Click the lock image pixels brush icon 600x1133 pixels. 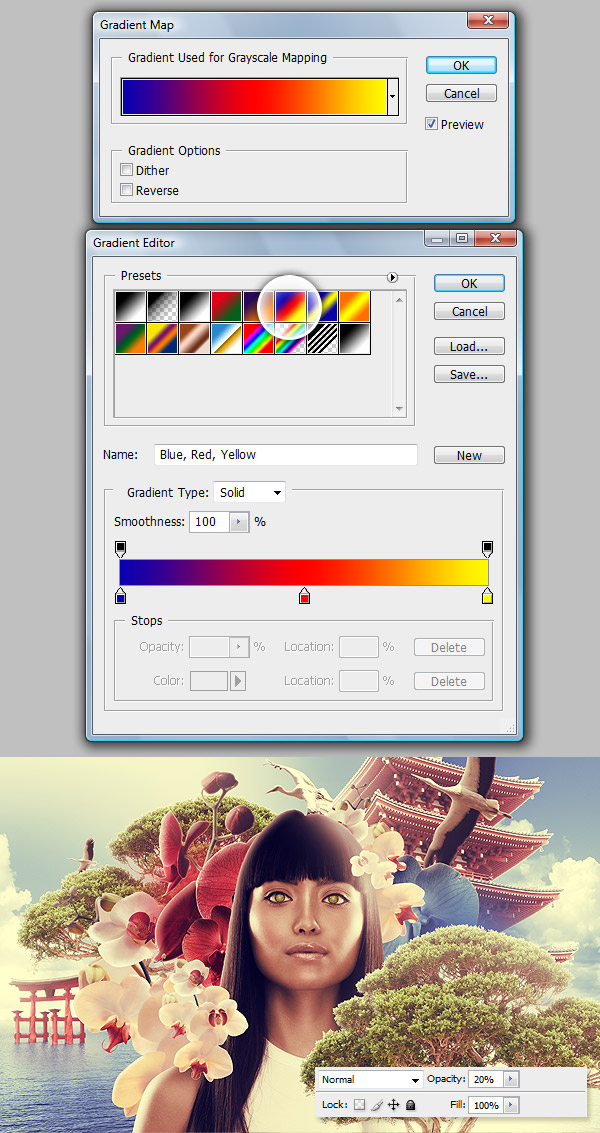click(377, 1105)
